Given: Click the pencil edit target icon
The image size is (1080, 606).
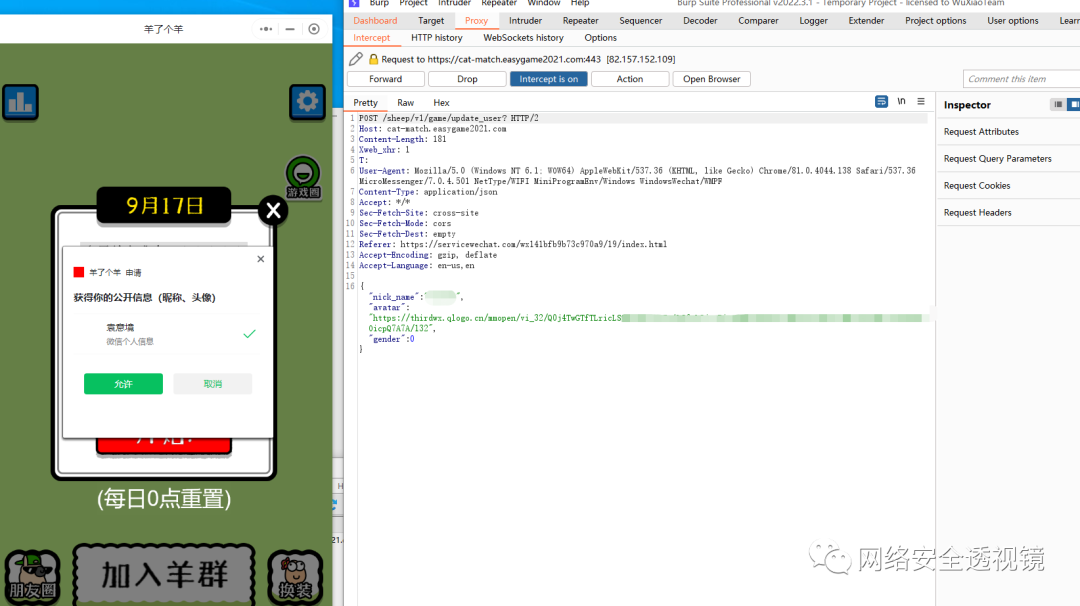Looking at the screenshot, I should 356,59.
